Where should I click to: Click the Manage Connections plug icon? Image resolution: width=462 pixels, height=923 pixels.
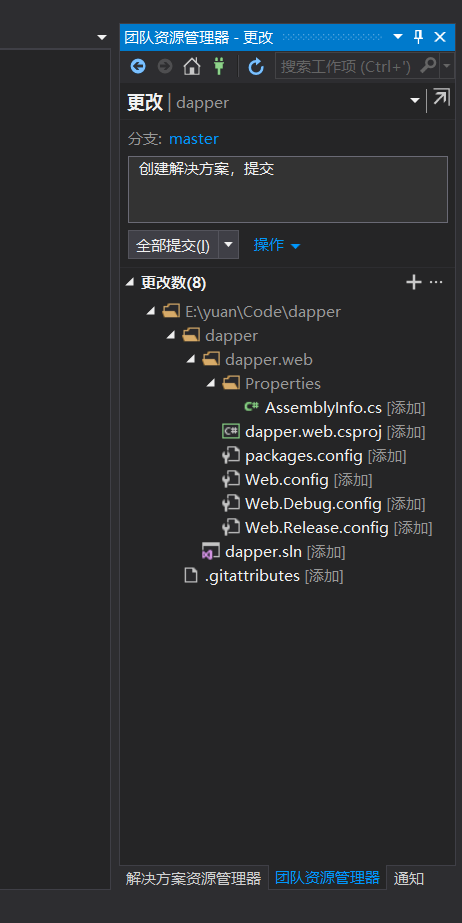219,67
